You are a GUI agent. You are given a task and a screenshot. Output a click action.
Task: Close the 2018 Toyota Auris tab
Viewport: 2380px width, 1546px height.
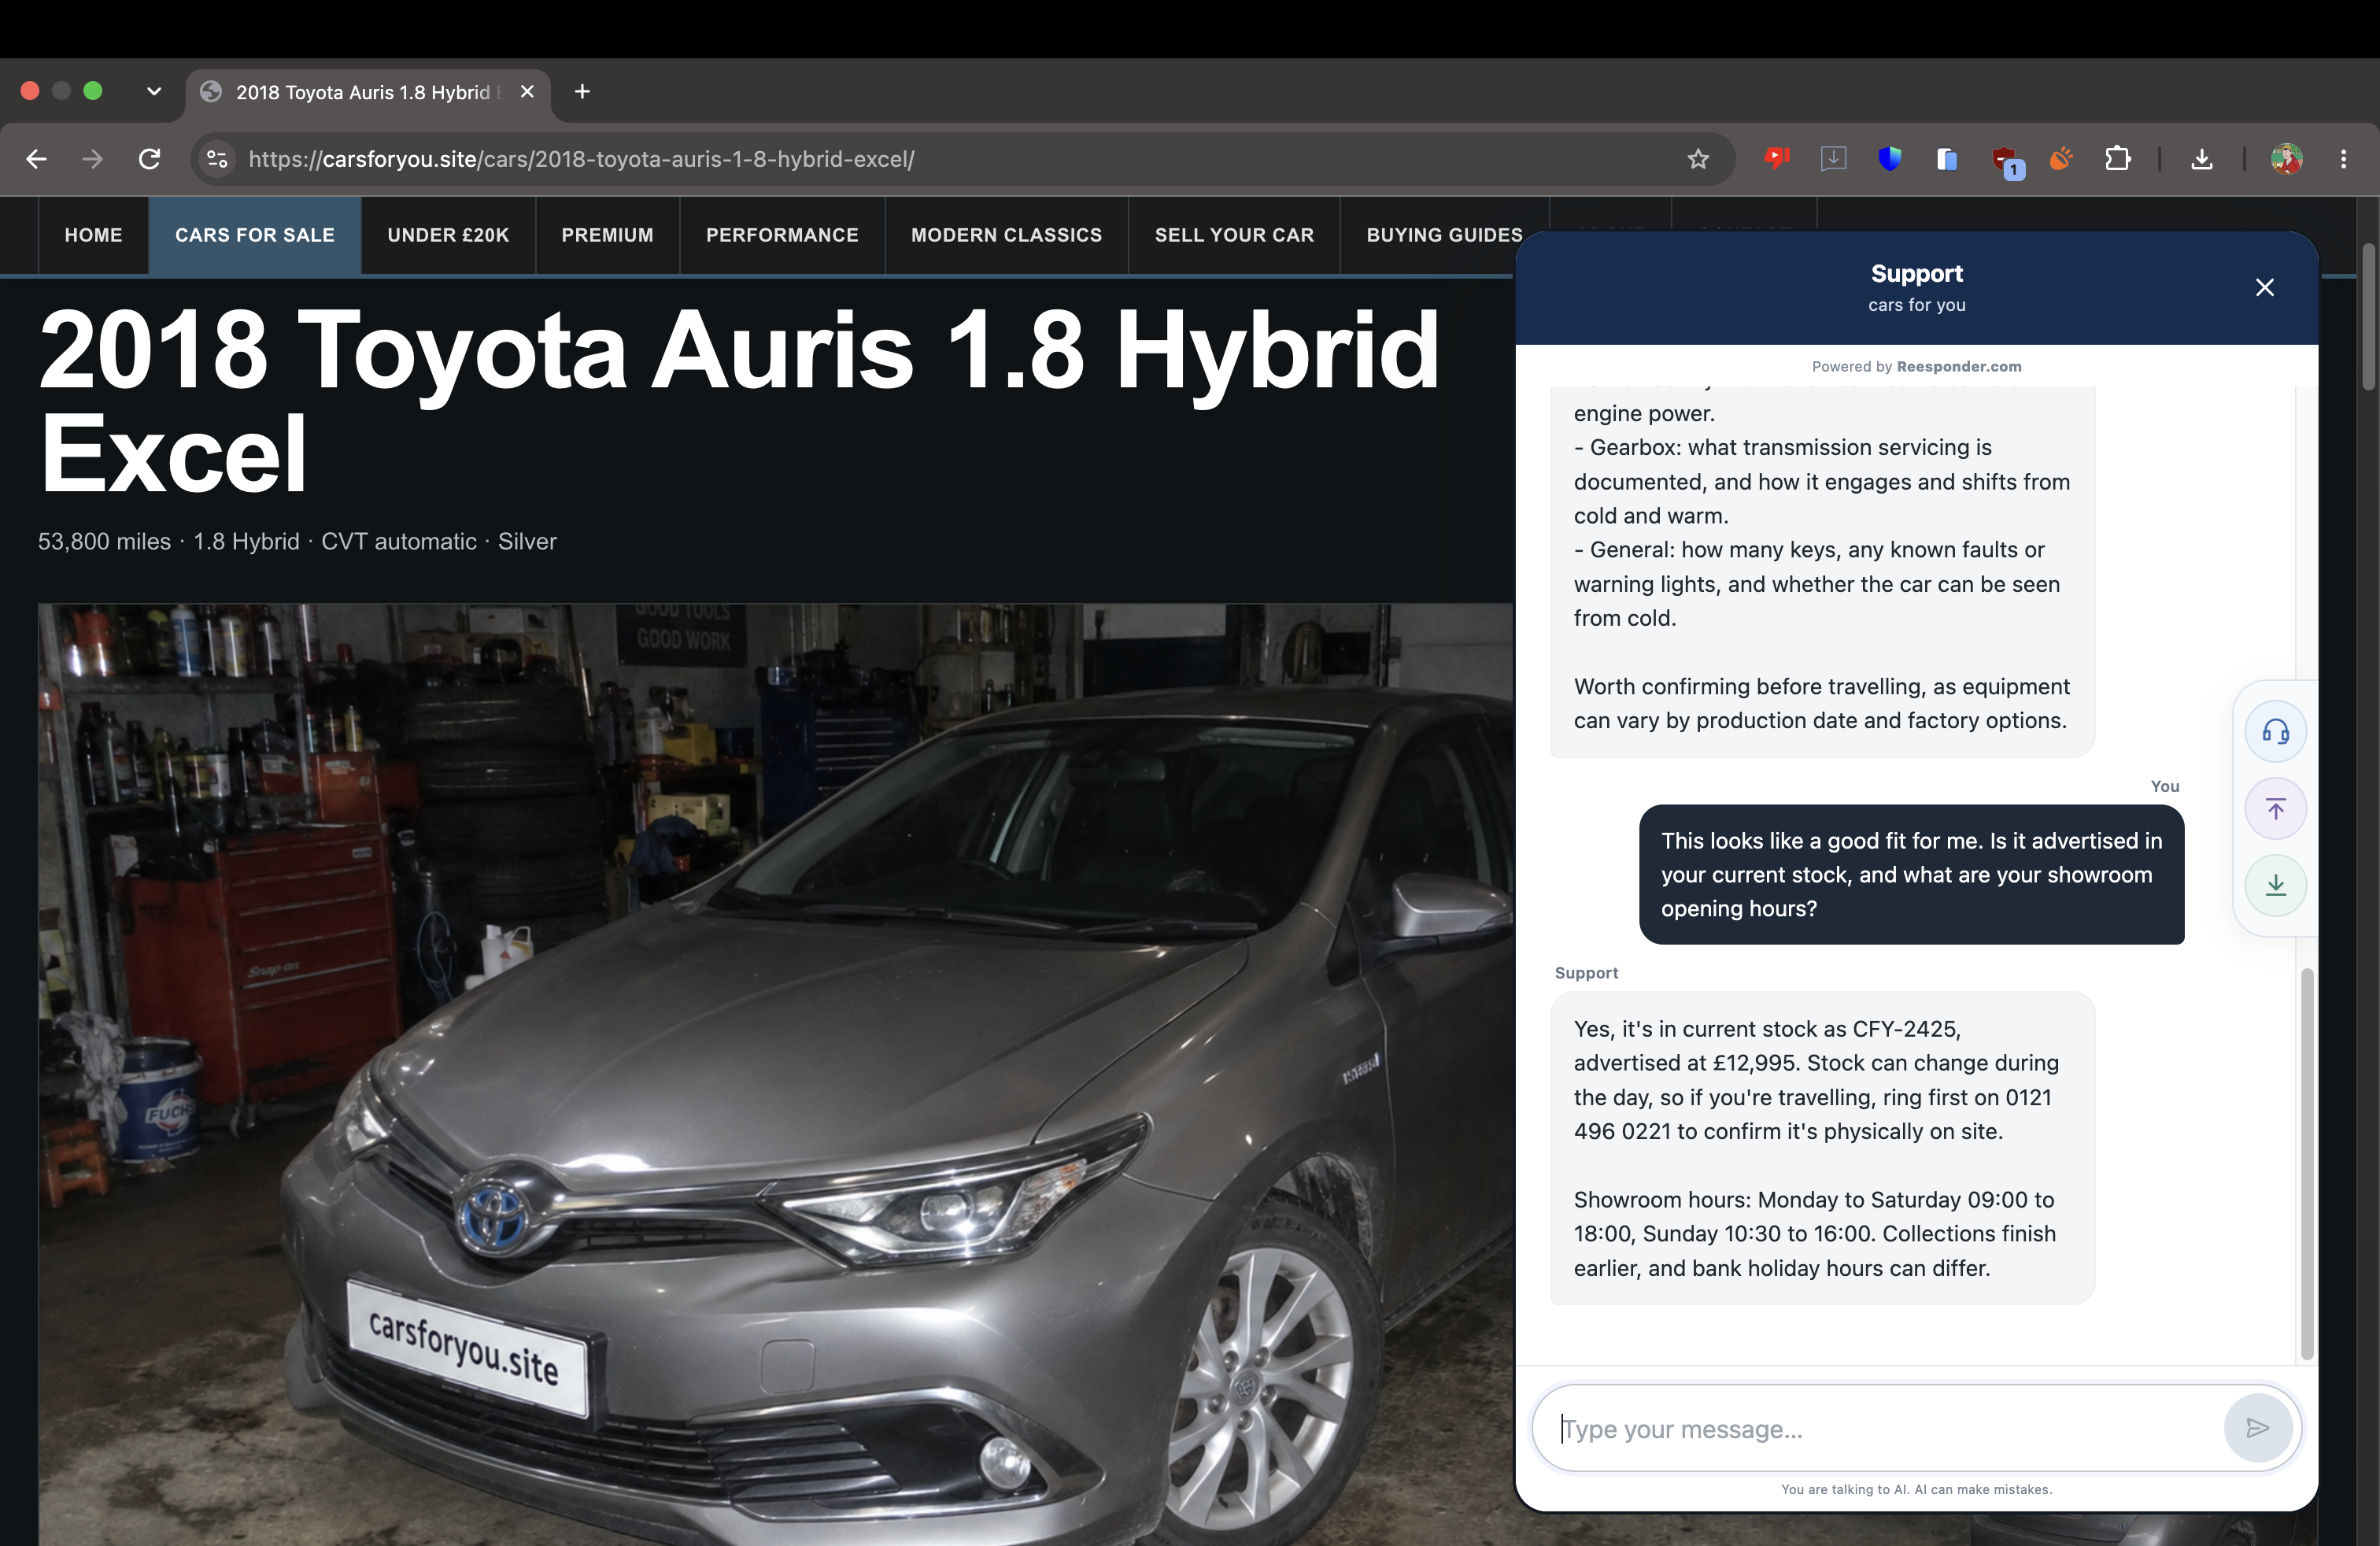click(527, 92)
